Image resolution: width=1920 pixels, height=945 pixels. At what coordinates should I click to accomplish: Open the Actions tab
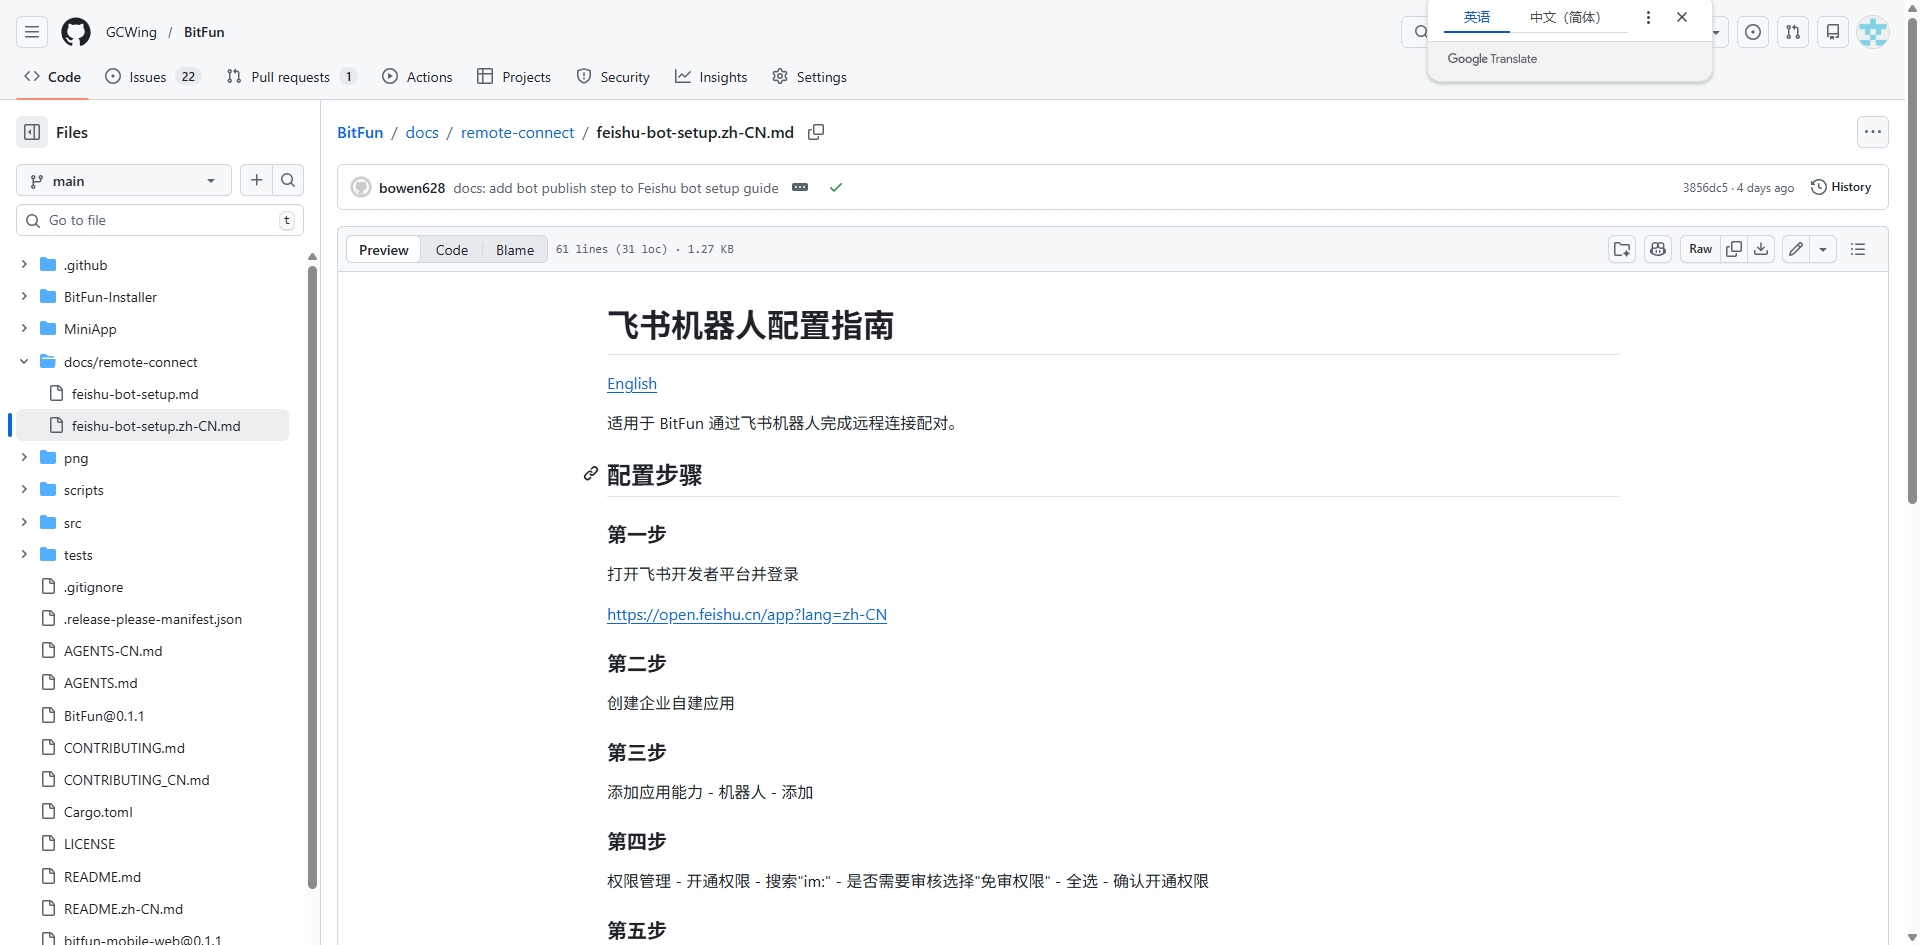[x=417, y=77]
